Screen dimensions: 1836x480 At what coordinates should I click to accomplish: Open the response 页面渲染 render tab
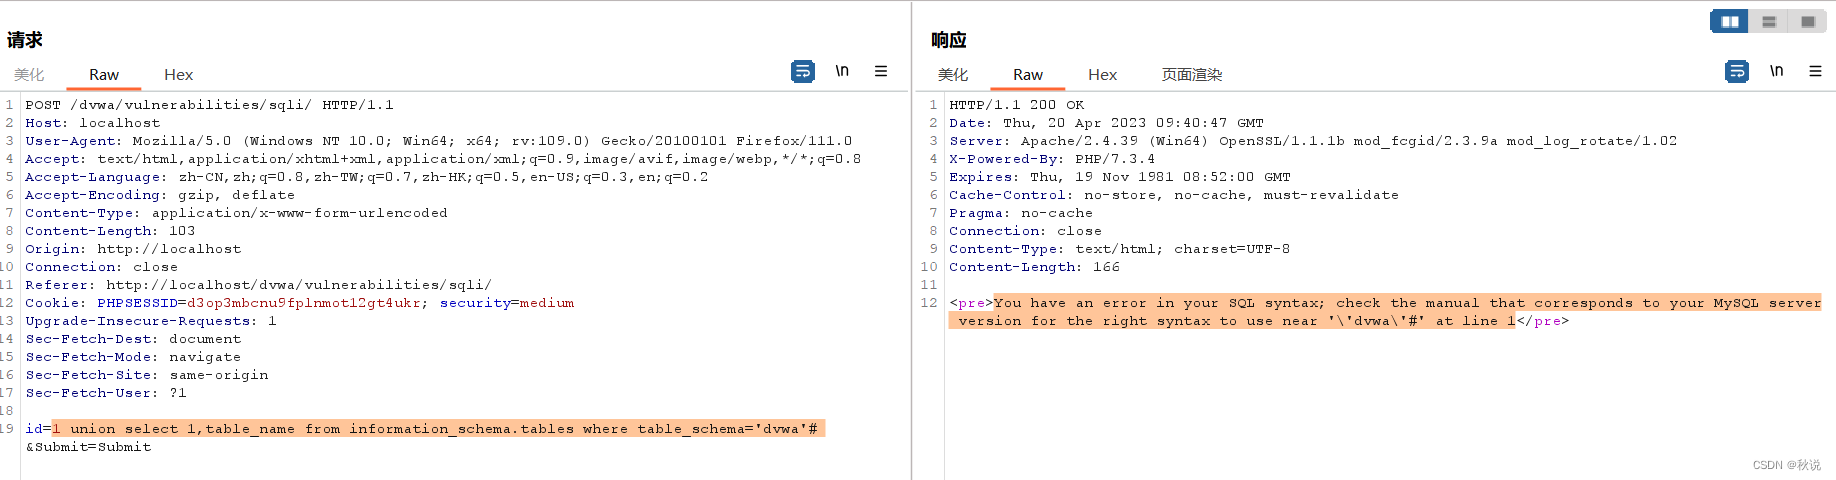coord(1192,75)
